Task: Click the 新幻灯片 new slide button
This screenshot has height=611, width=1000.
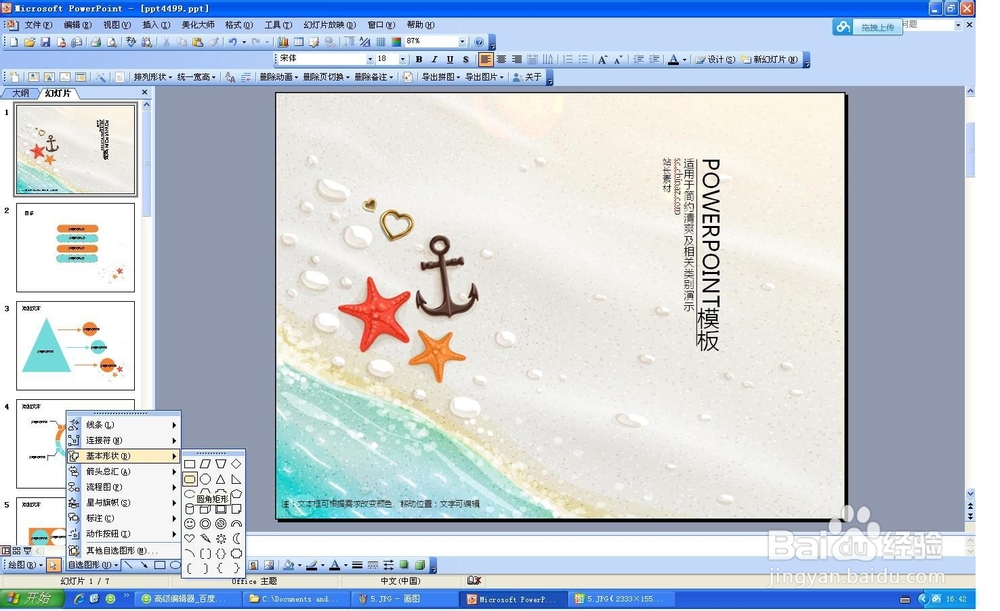Action: 769,59
